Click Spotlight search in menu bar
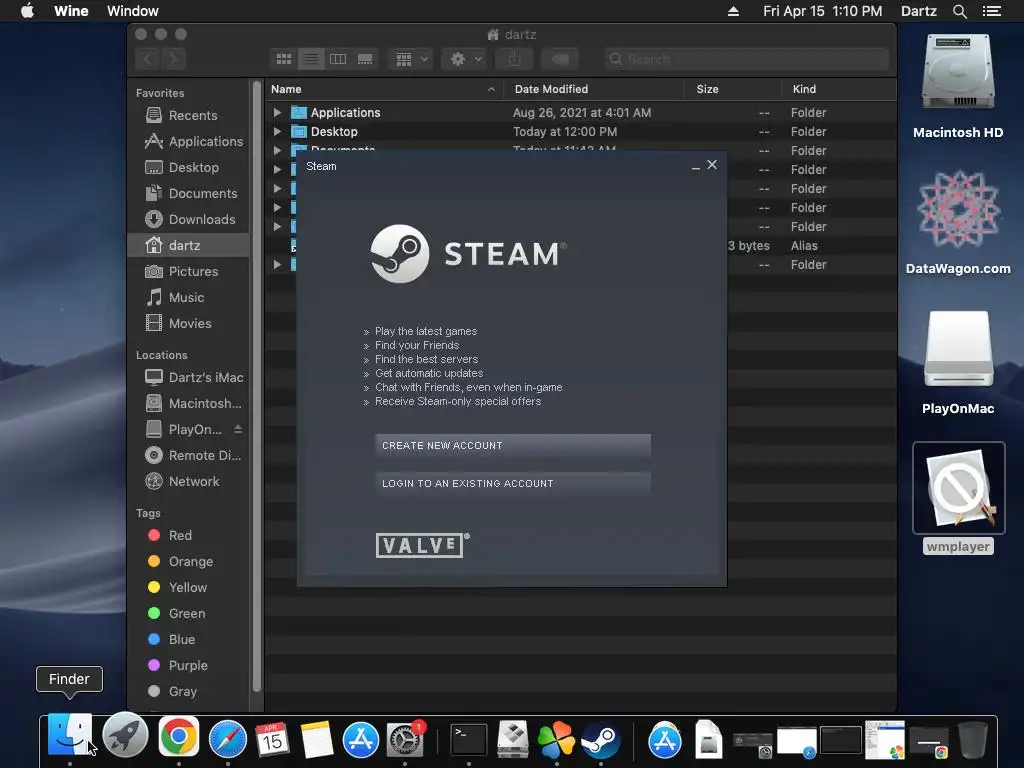 959,11
